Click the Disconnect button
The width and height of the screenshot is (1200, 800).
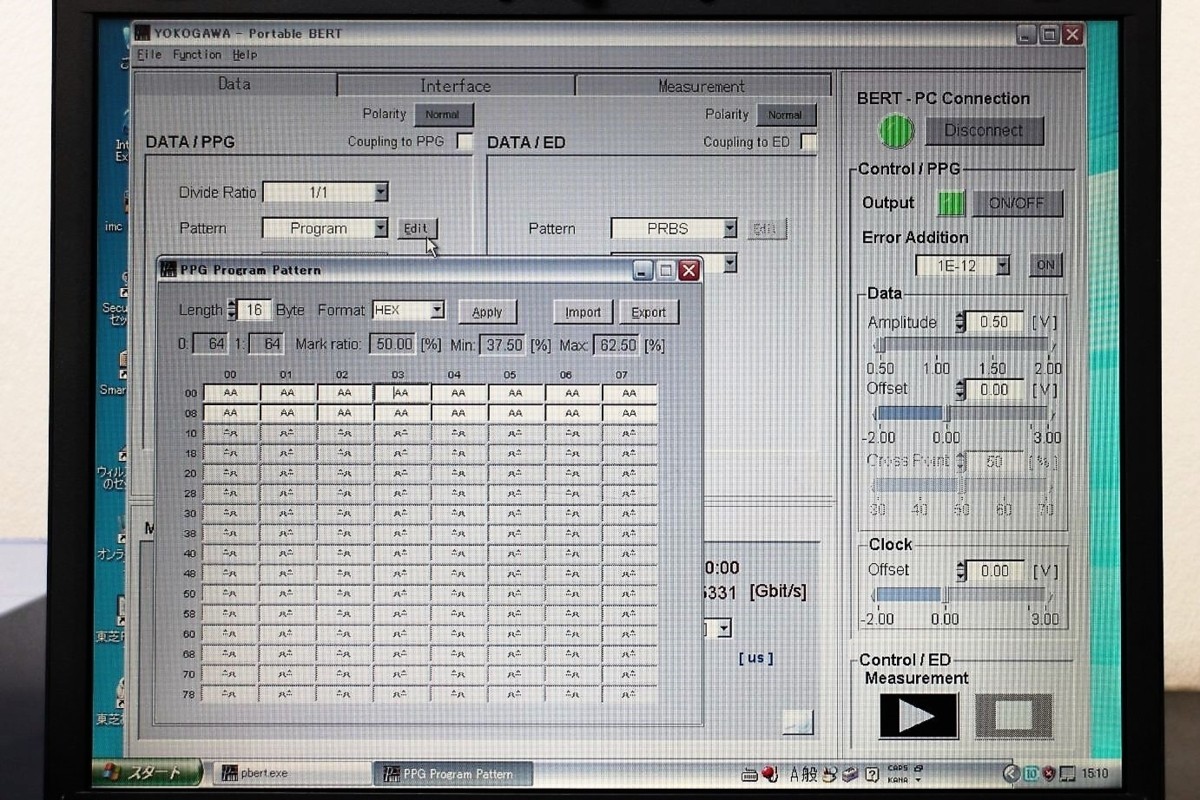(x=983, y=130)
